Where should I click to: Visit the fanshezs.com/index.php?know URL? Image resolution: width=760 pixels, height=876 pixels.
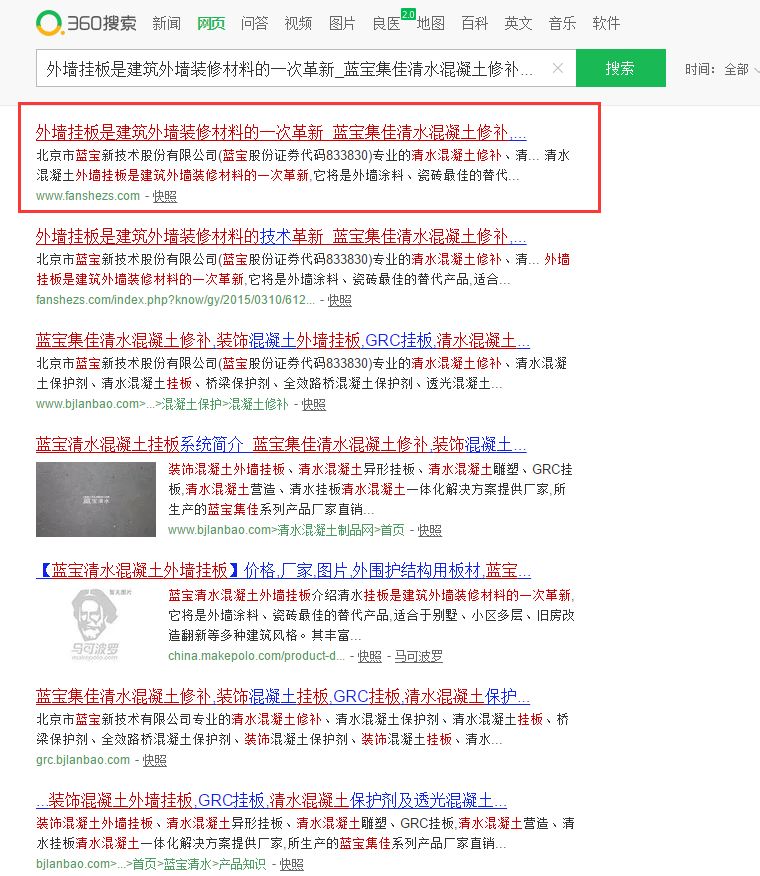175,300
